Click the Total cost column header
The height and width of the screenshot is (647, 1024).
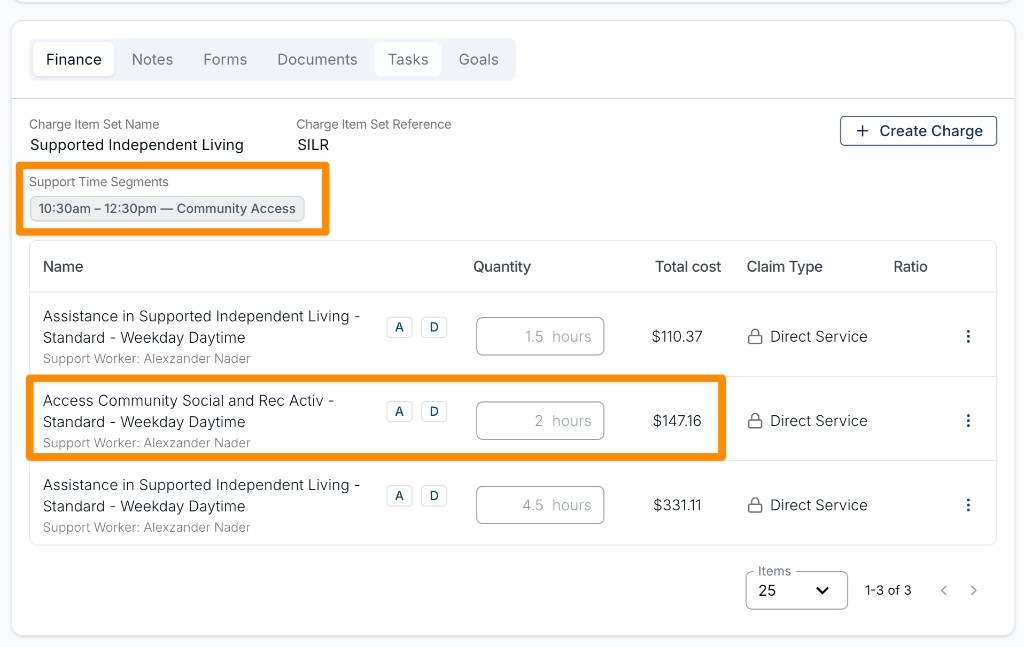688,266
